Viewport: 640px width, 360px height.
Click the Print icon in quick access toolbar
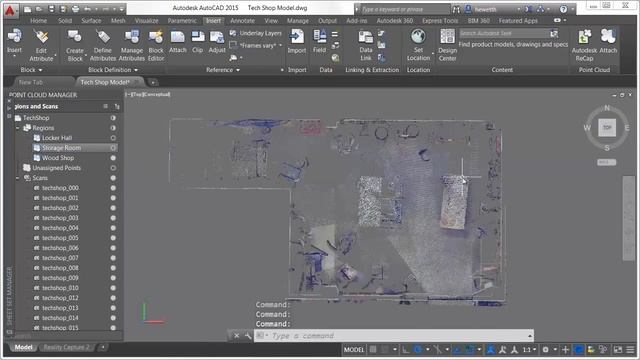[x=76, y=9]
